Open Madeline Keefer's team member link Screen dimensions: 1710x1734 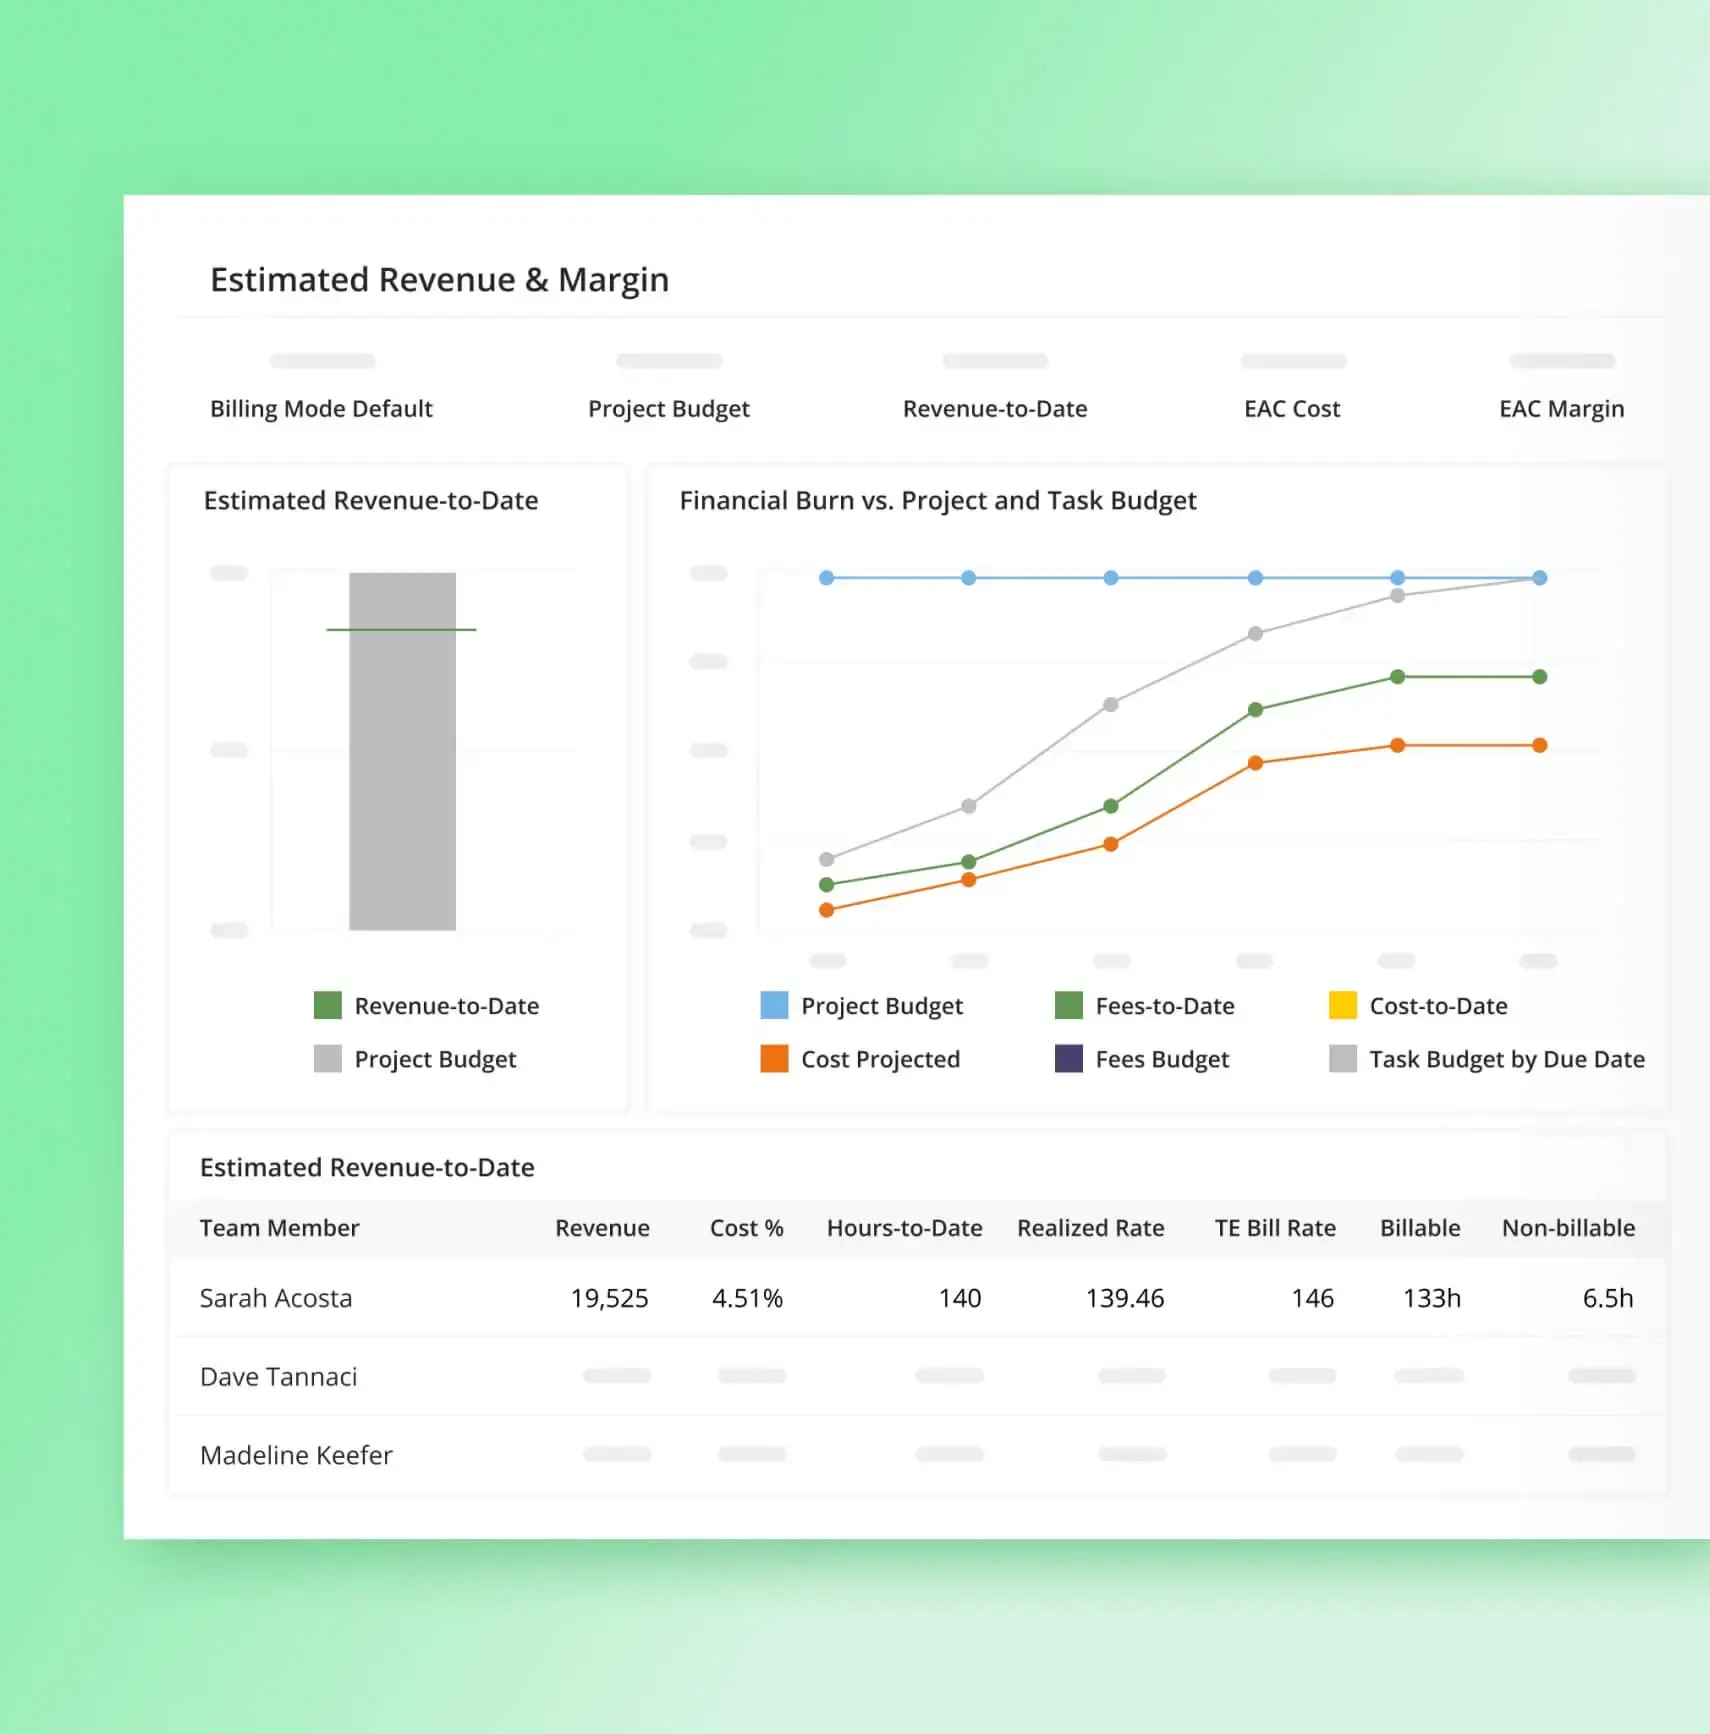(x=296, y=1455)
